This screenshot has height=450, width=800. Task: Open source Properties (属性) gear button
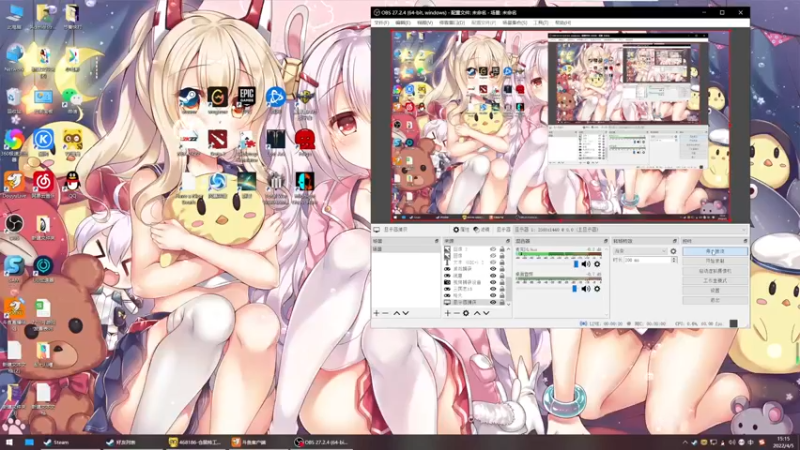(461, 230)
